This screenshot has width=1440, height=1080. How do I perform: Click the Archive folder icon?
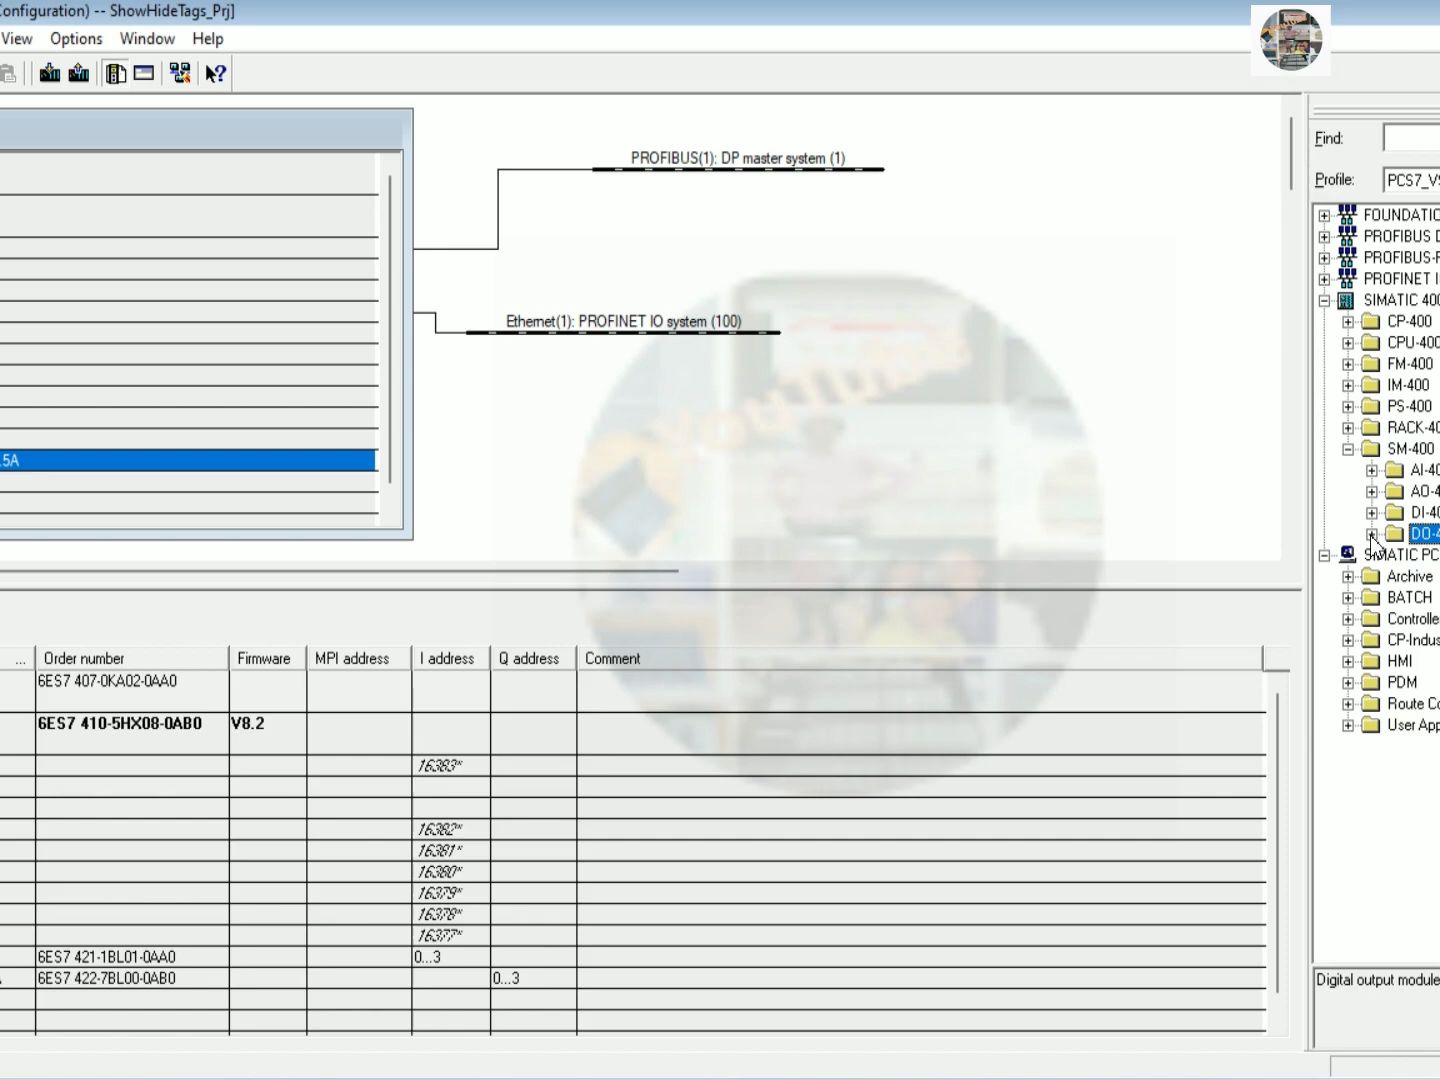[x=1371, y=576]
